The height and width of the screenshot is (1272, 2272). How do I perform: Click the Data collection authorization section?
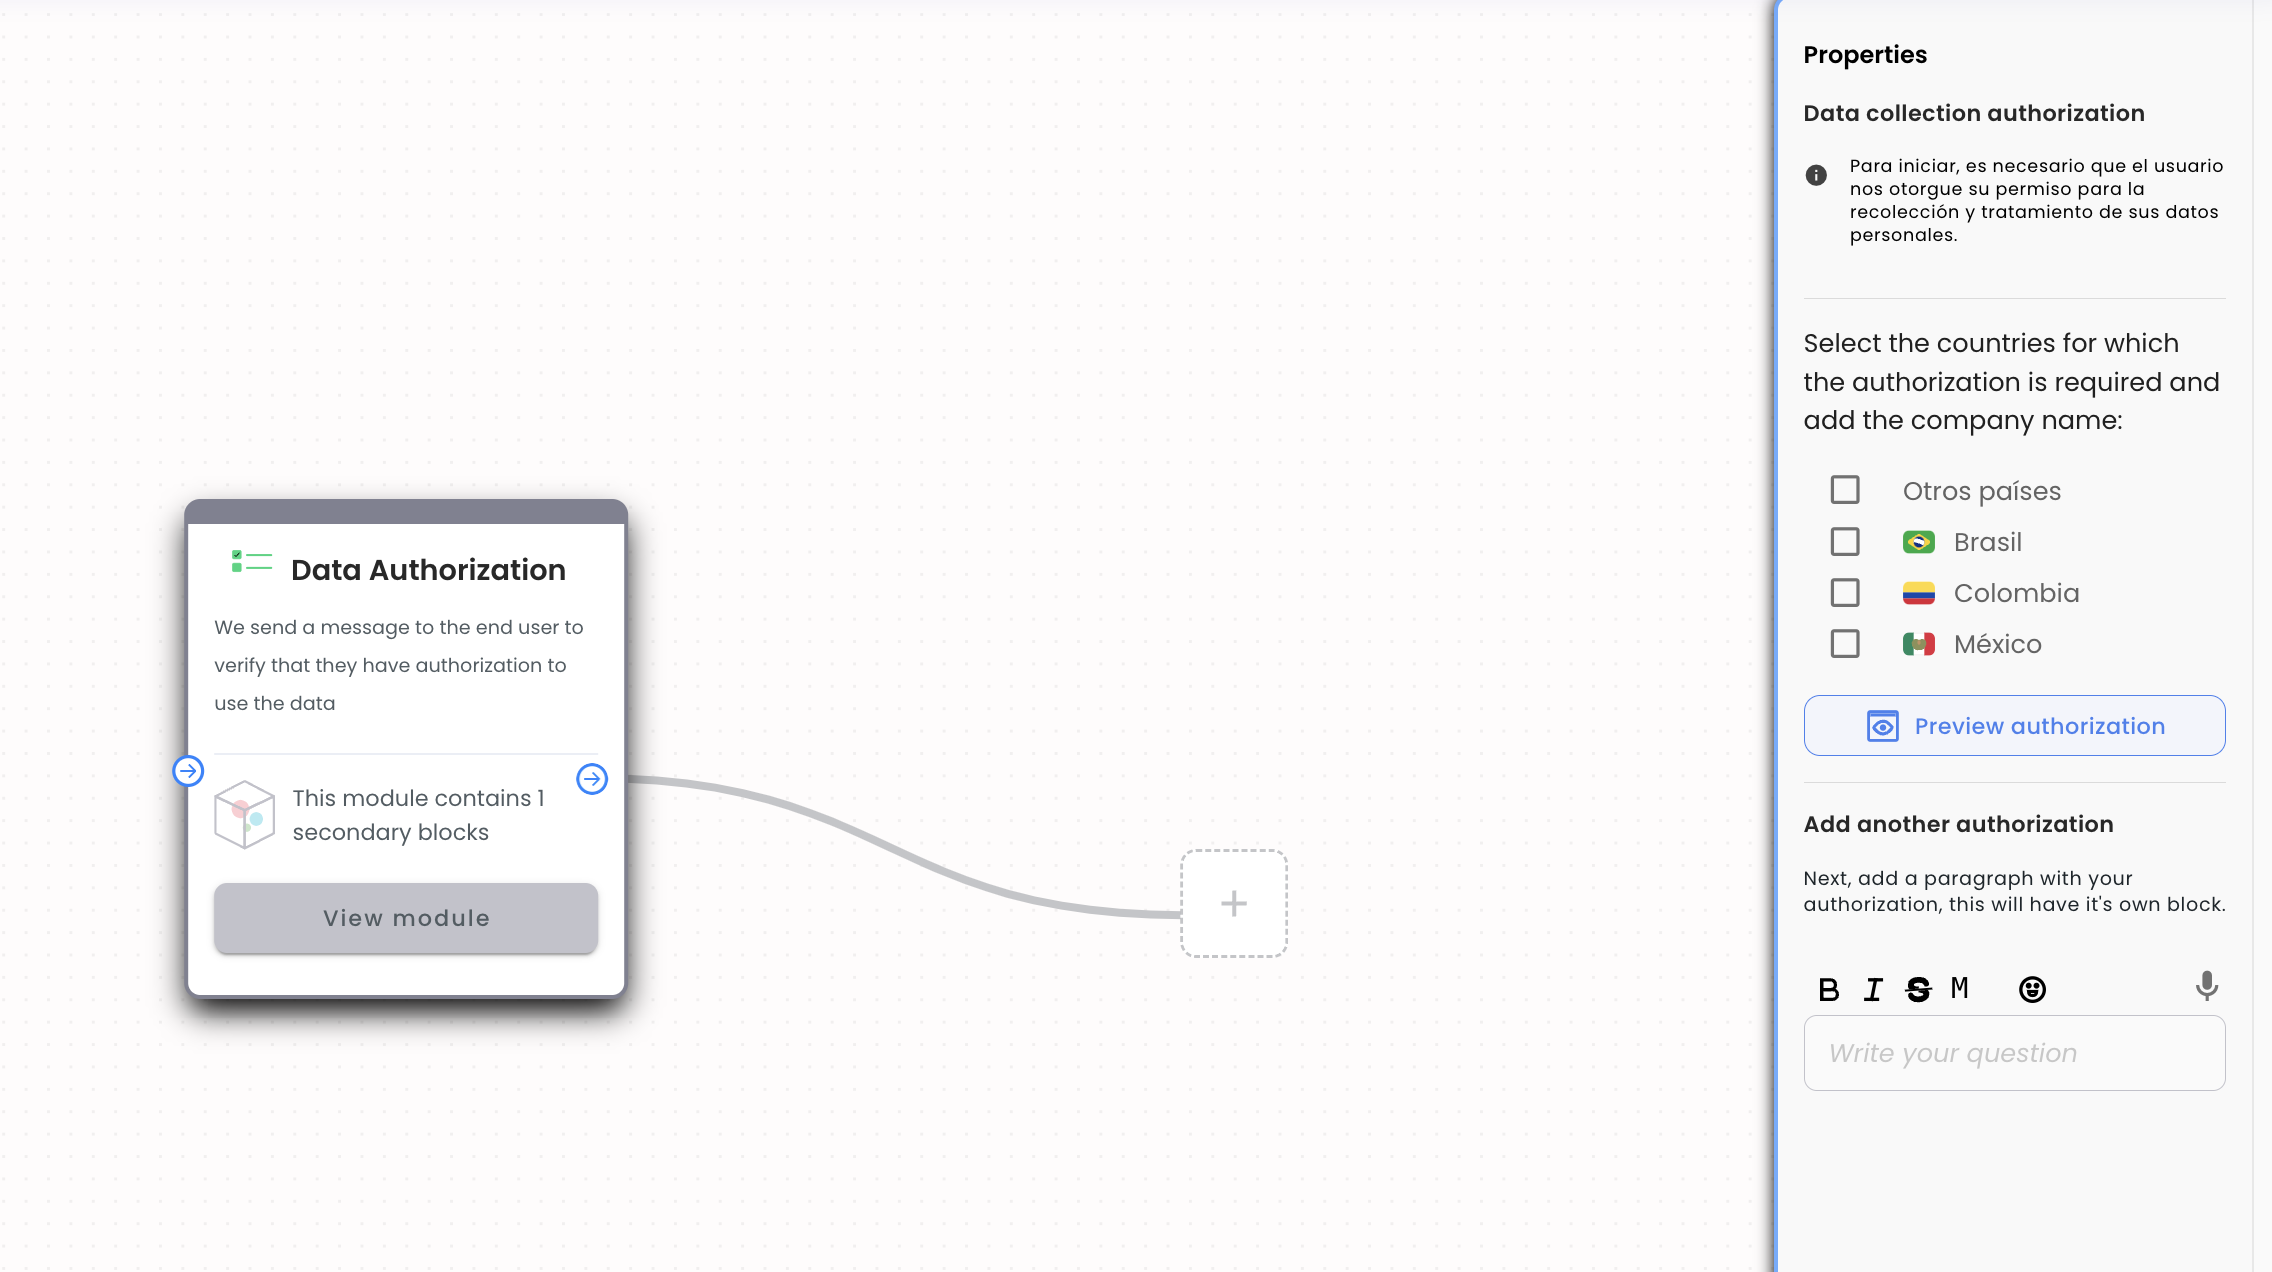[1974, 112]
